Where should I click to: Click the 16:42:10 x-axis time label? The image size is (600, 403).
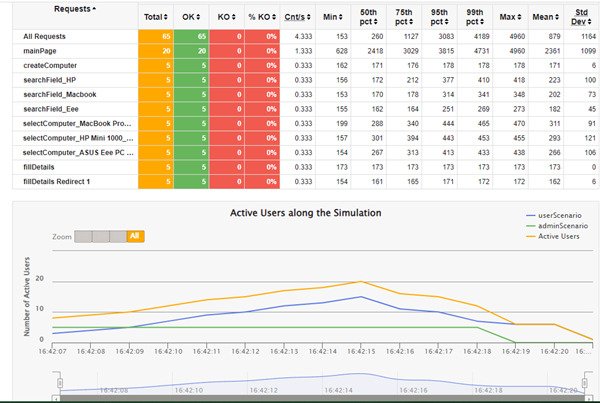point(168,351)
